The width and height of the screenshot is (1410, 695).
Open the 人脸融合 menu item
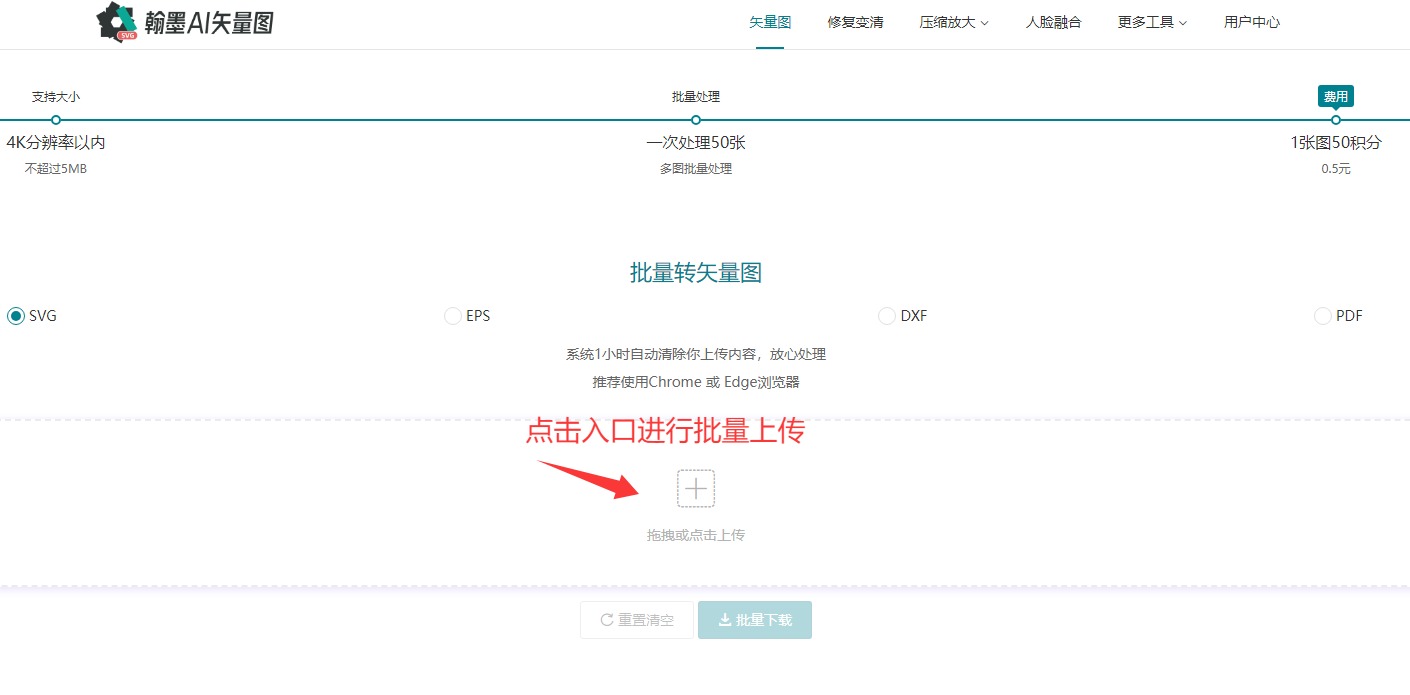(1053, 22)
